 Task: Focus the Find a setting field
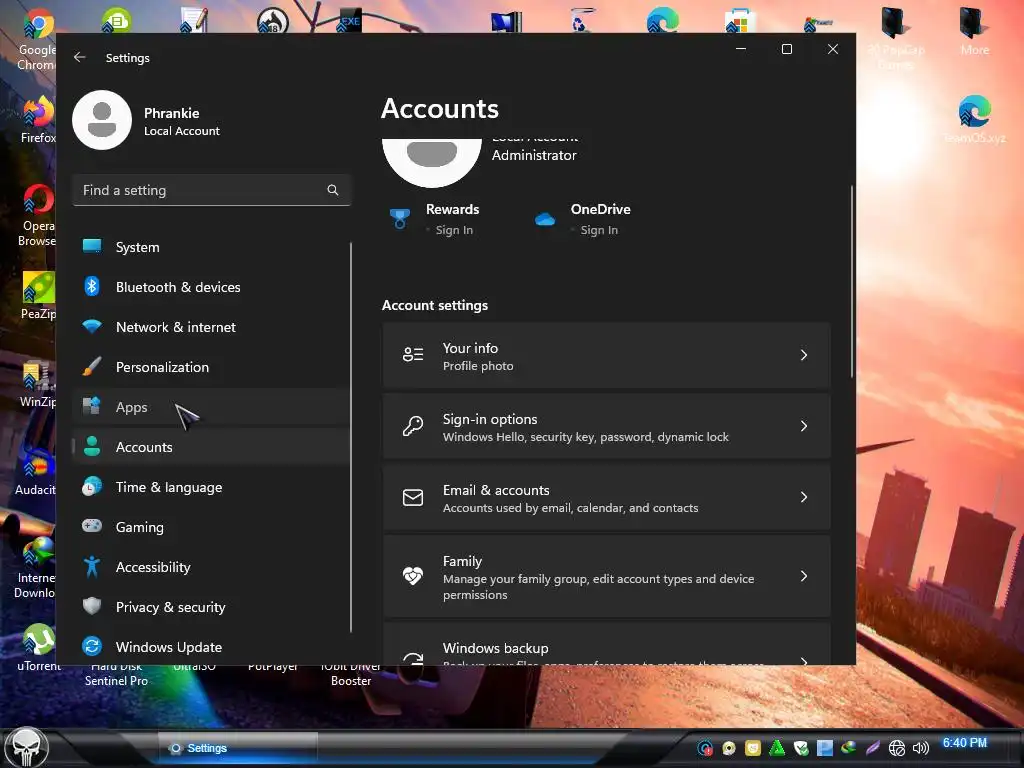pos(211,190)
